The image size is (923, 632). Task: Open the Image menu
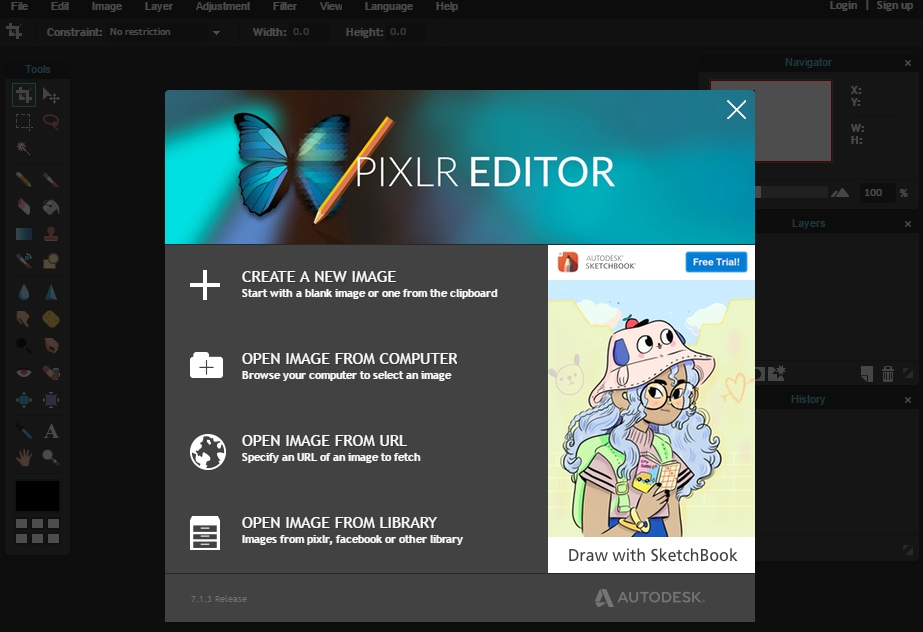point(107,6)
